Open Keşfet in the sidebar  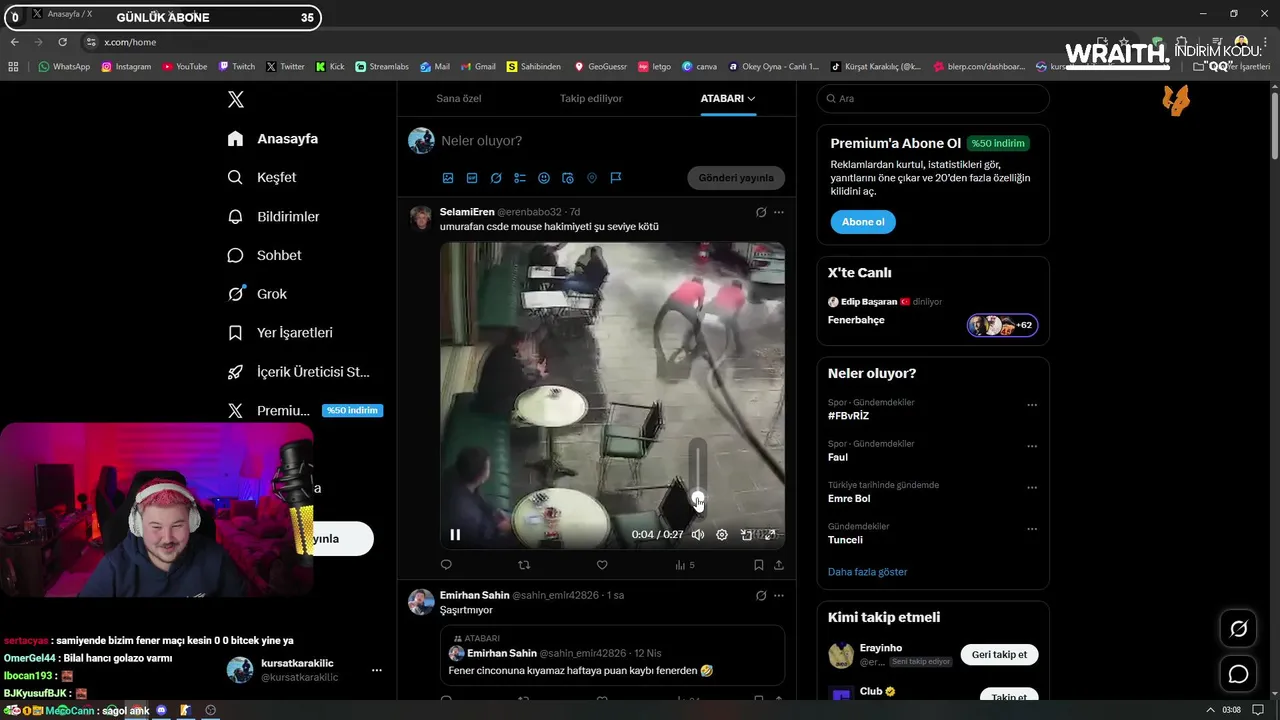pyautogui.click(x=262, y=177)
